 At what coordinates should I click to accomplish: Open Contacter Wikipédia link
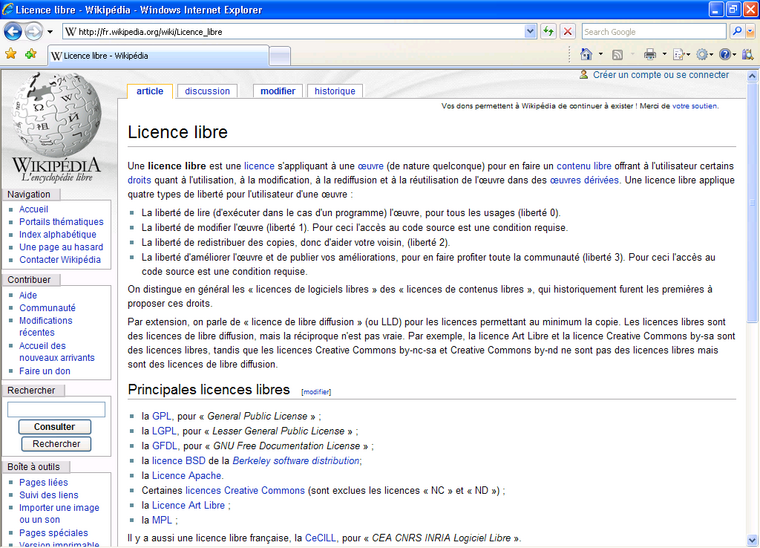(60, 260)
